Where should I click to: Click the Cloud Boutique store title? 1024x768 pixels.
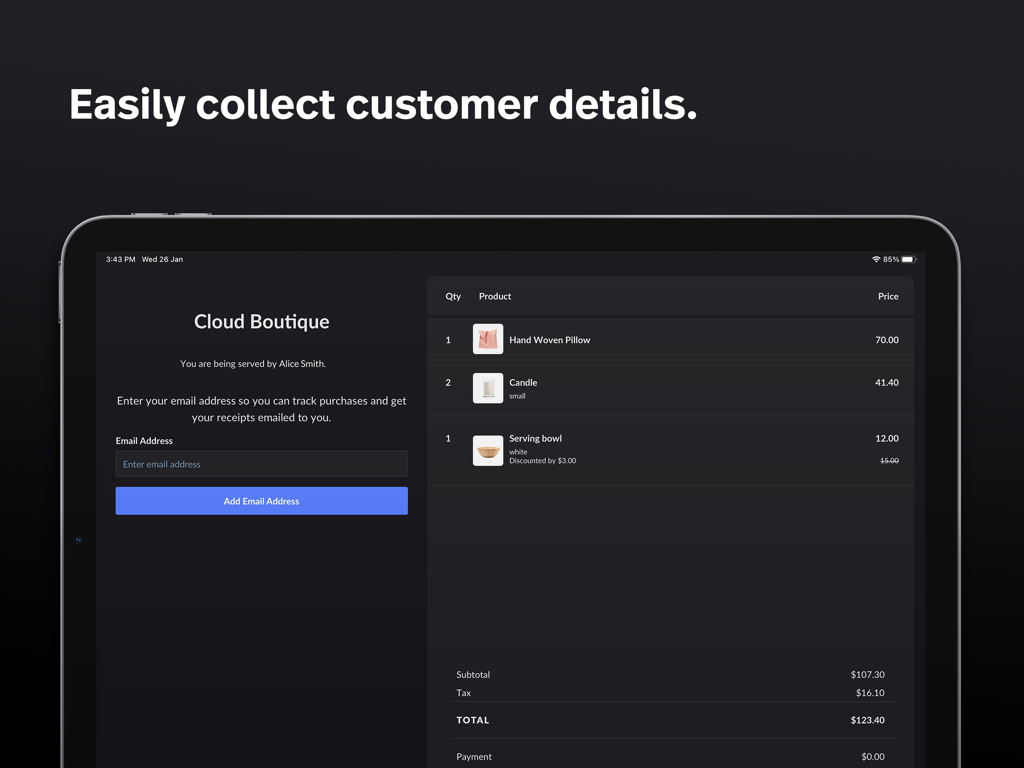[x=261, y=321]
